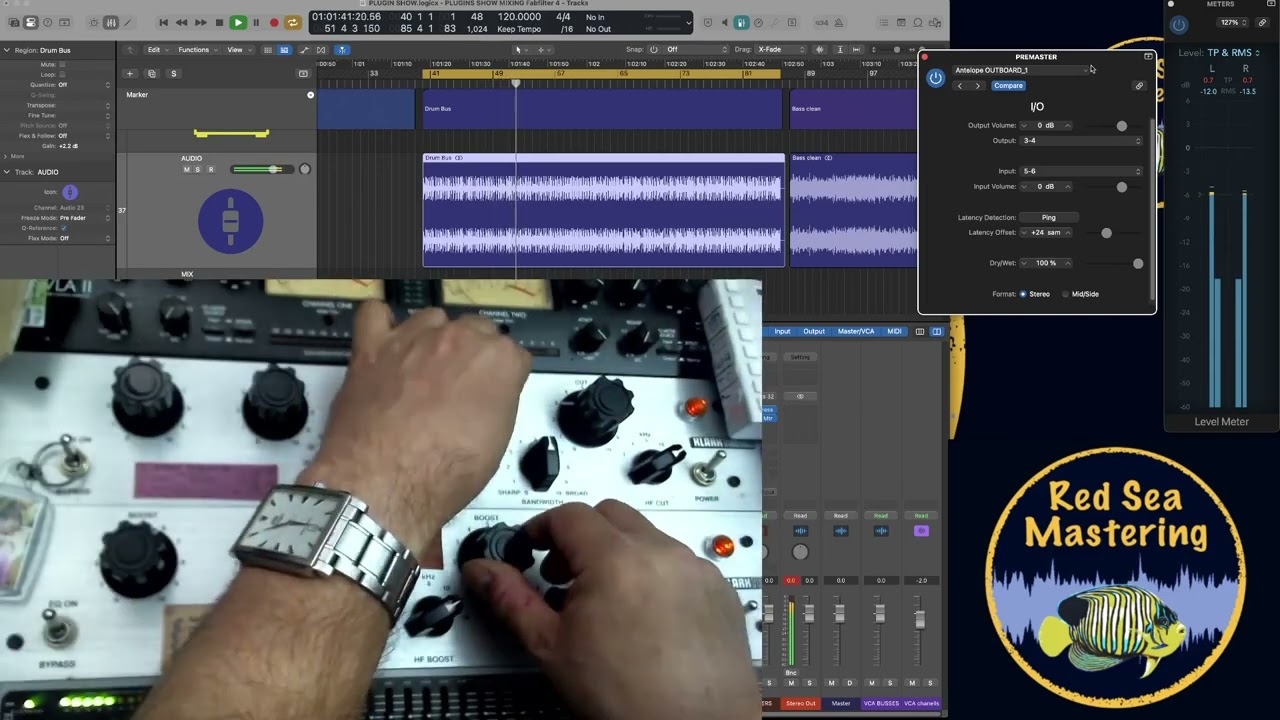1280x720 pixels.
Task: Toggle Smart Controls button
Action: click(x=94, y=22)
